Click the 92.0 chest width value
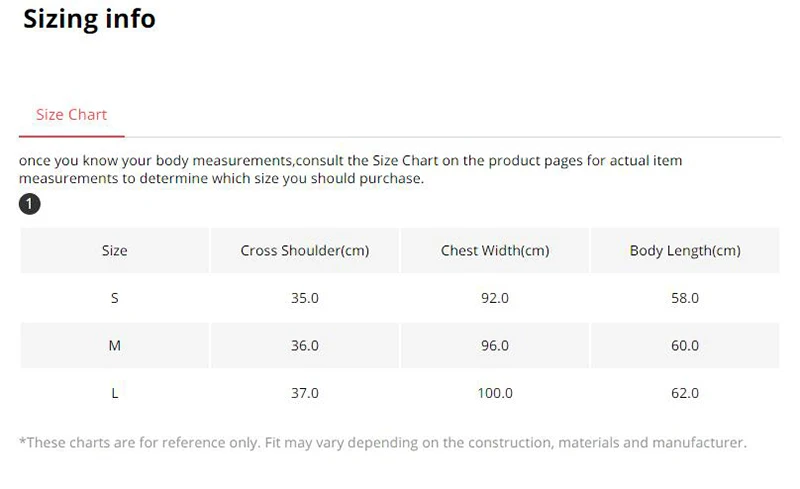 click(x=495, y=298)
